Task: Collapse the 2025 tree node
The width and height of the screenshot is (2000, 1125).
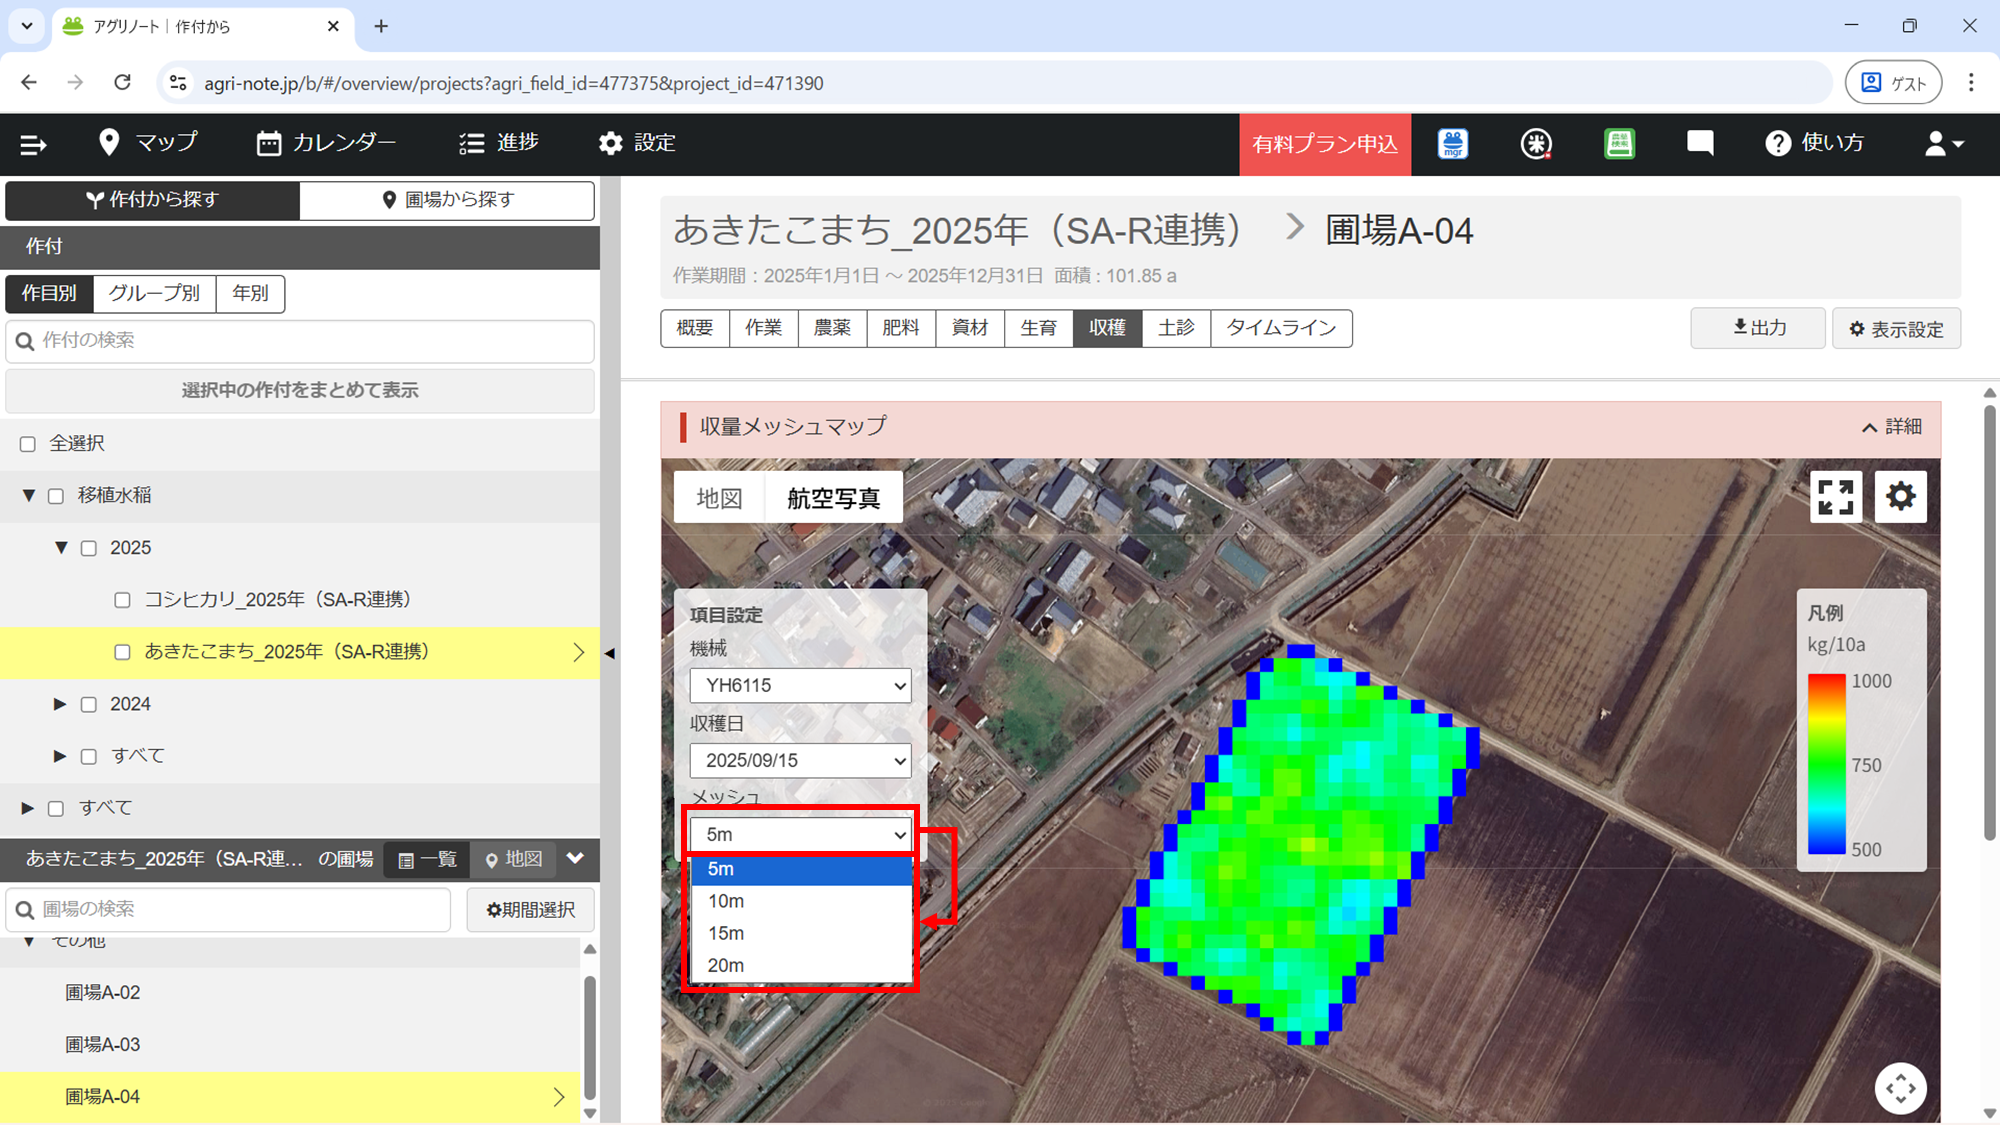Action: click(61, 547)
